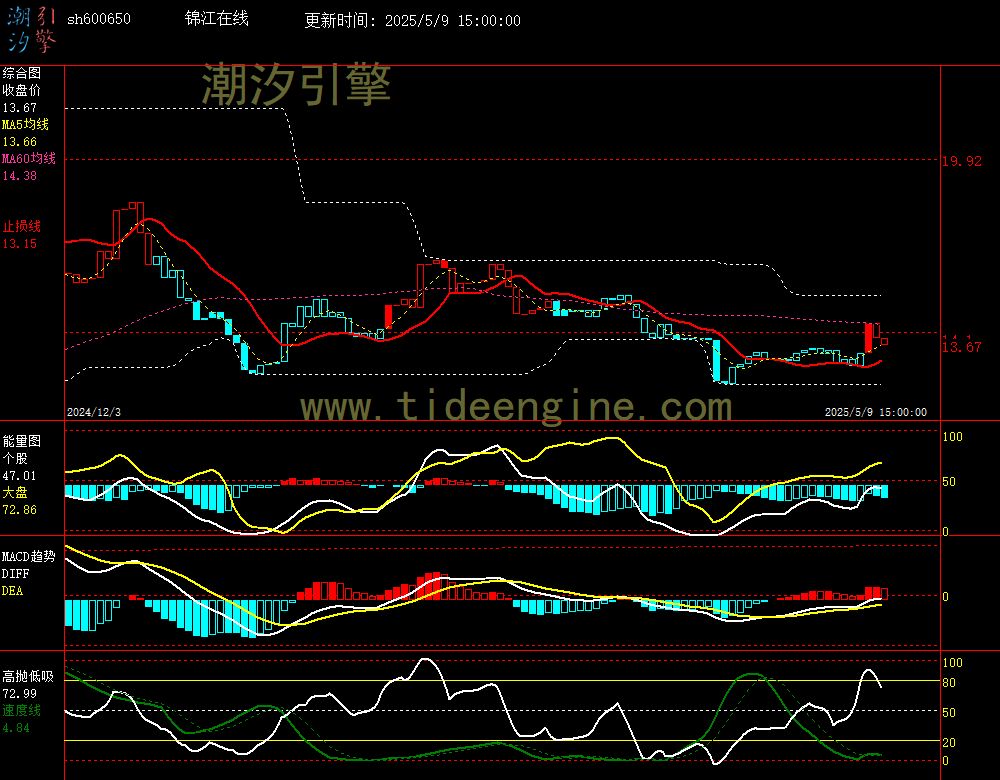Click the DEA legend label
This screenshot has width=1000, height=780.
click(13, 591)
